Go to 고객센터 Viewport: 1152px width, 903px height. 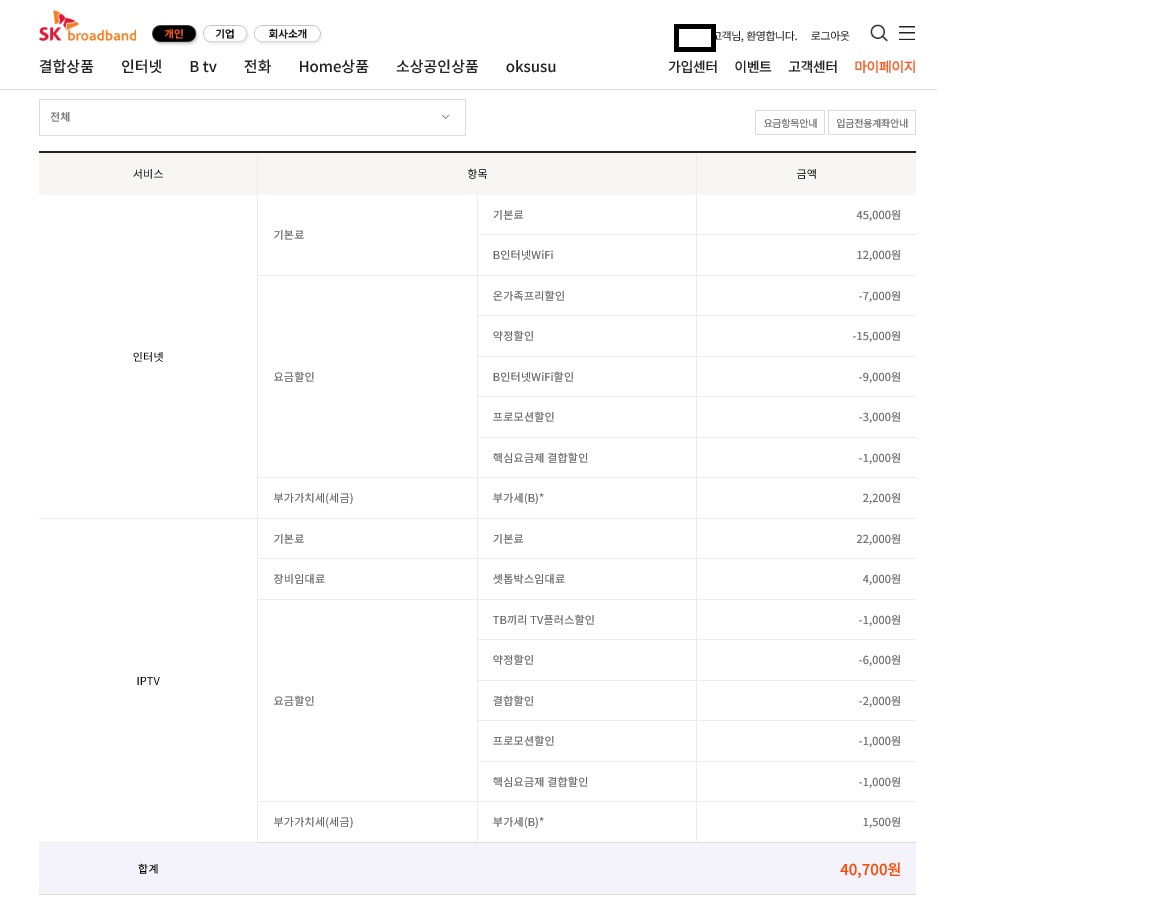point(813,67)
